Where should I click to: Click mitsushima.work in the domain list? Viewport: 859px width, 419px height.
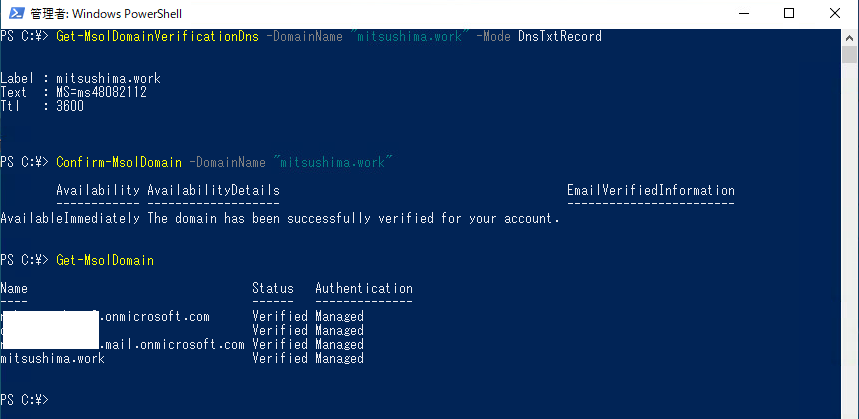coord(52,358)
